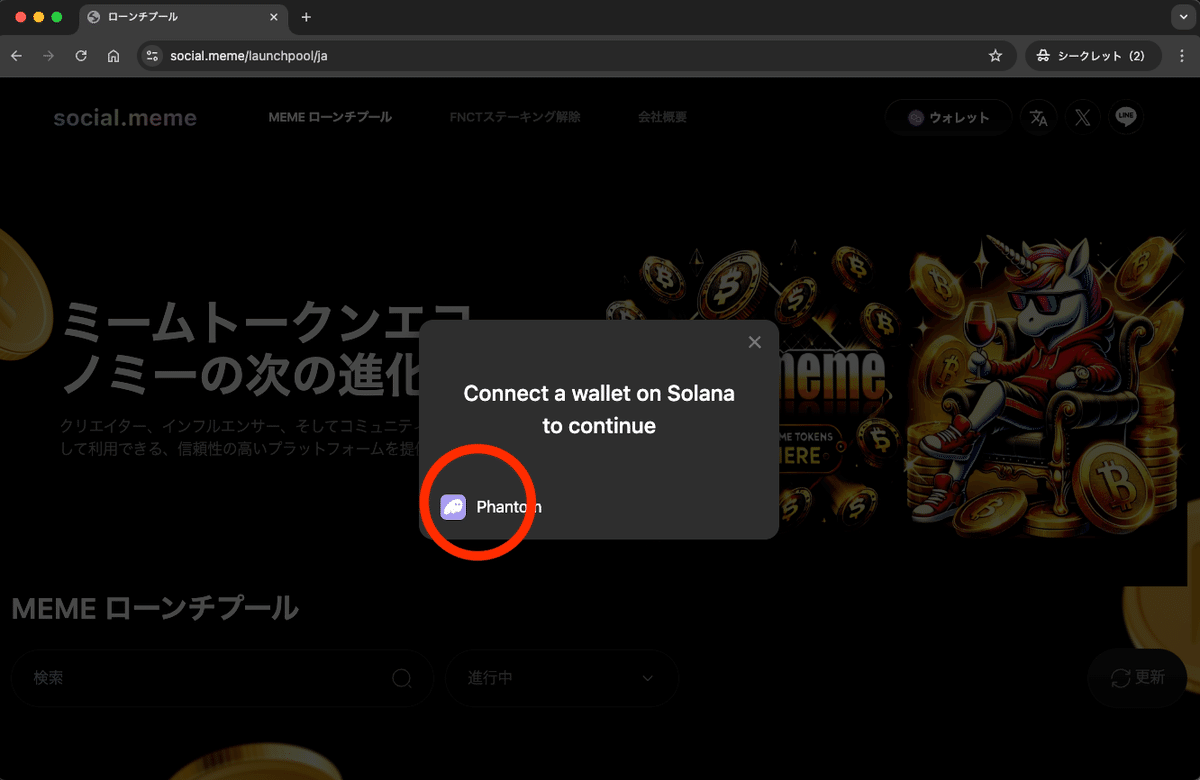Click the search magnifier icon
The height and width of the screenshot is (780, 1200).
tap(403, 678)
